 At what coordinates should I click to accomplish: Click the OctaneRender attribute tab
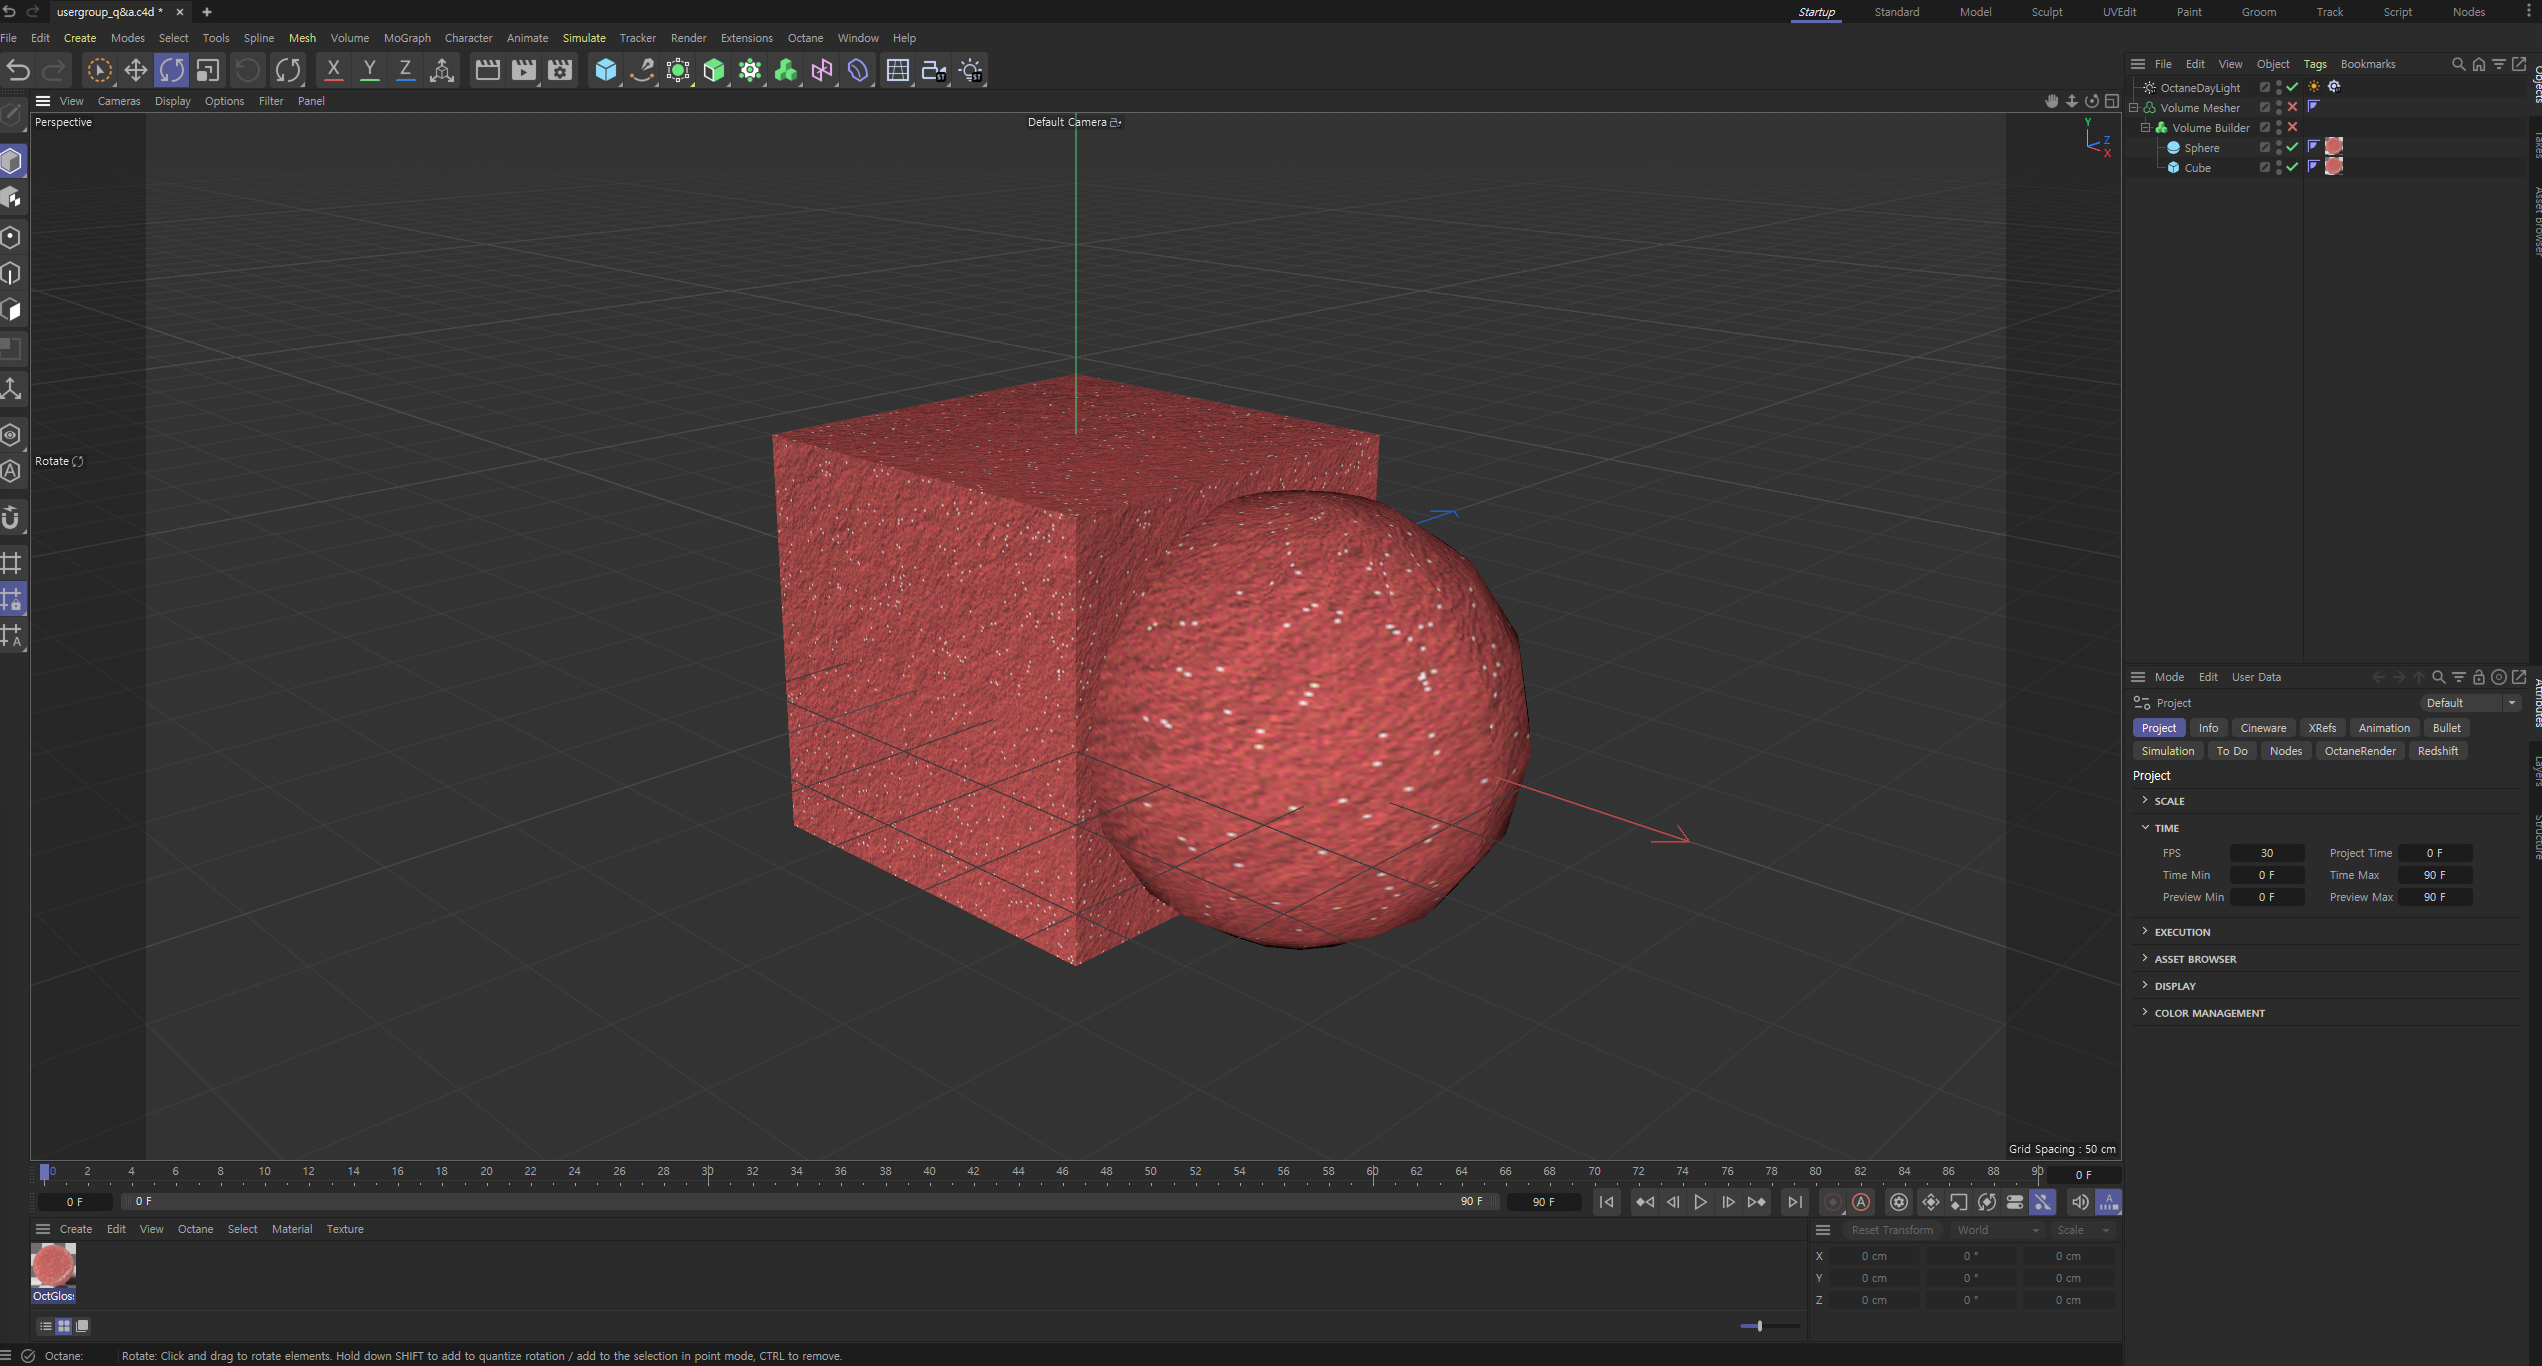[x=2360, y=751]
